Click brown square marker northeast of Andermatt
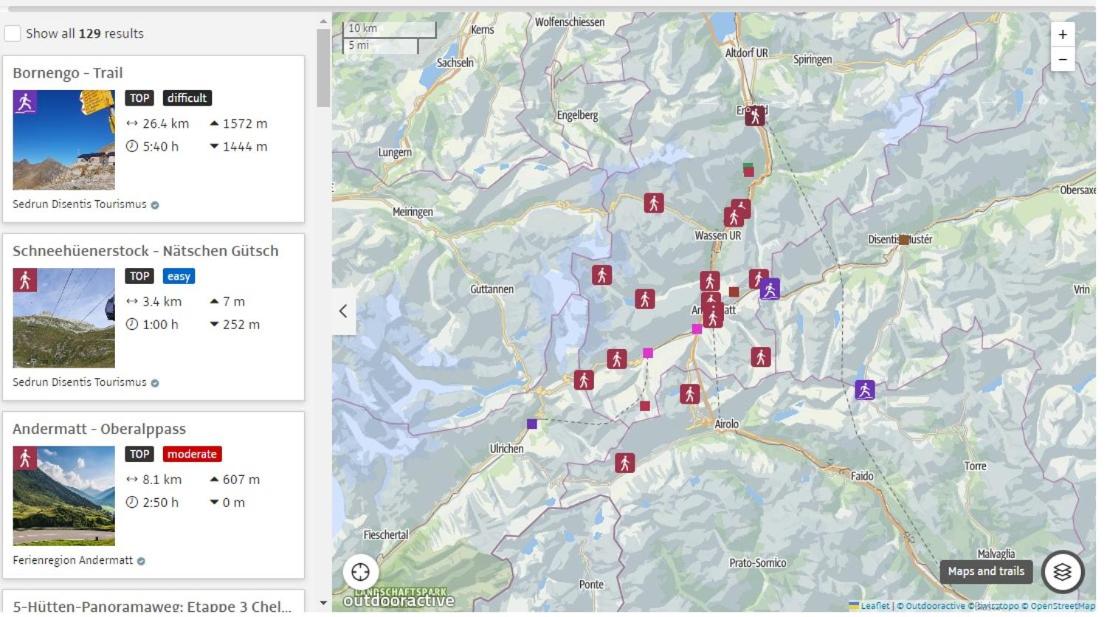Screen dimensions: 1107x617 (734, 292)
